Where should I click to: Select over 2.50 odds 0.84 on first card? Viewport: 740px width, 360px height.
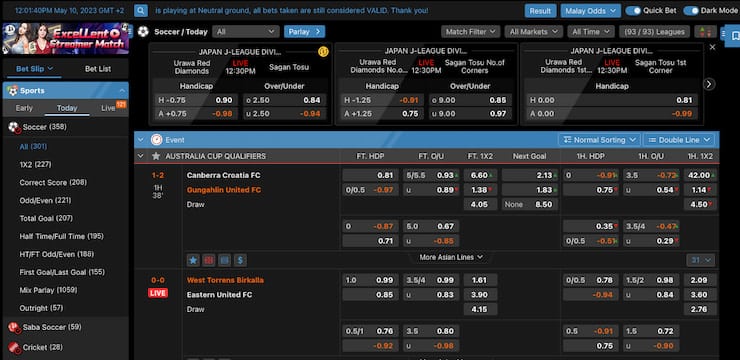click(x=284, y=100)
